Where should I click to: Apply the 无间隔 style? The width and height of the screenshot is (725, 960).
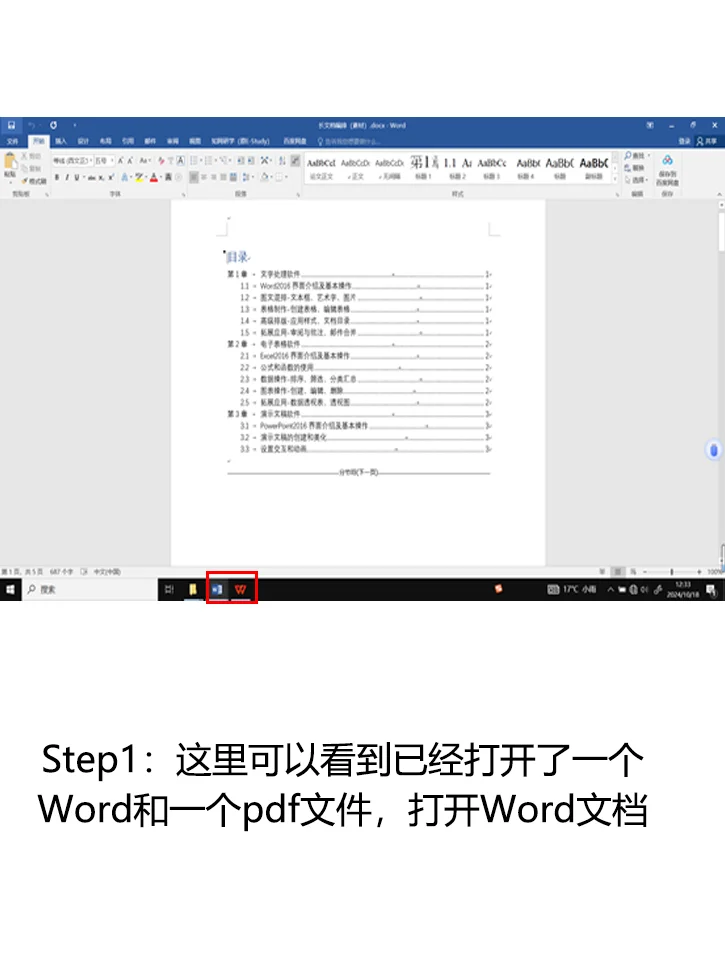[389, 168]
